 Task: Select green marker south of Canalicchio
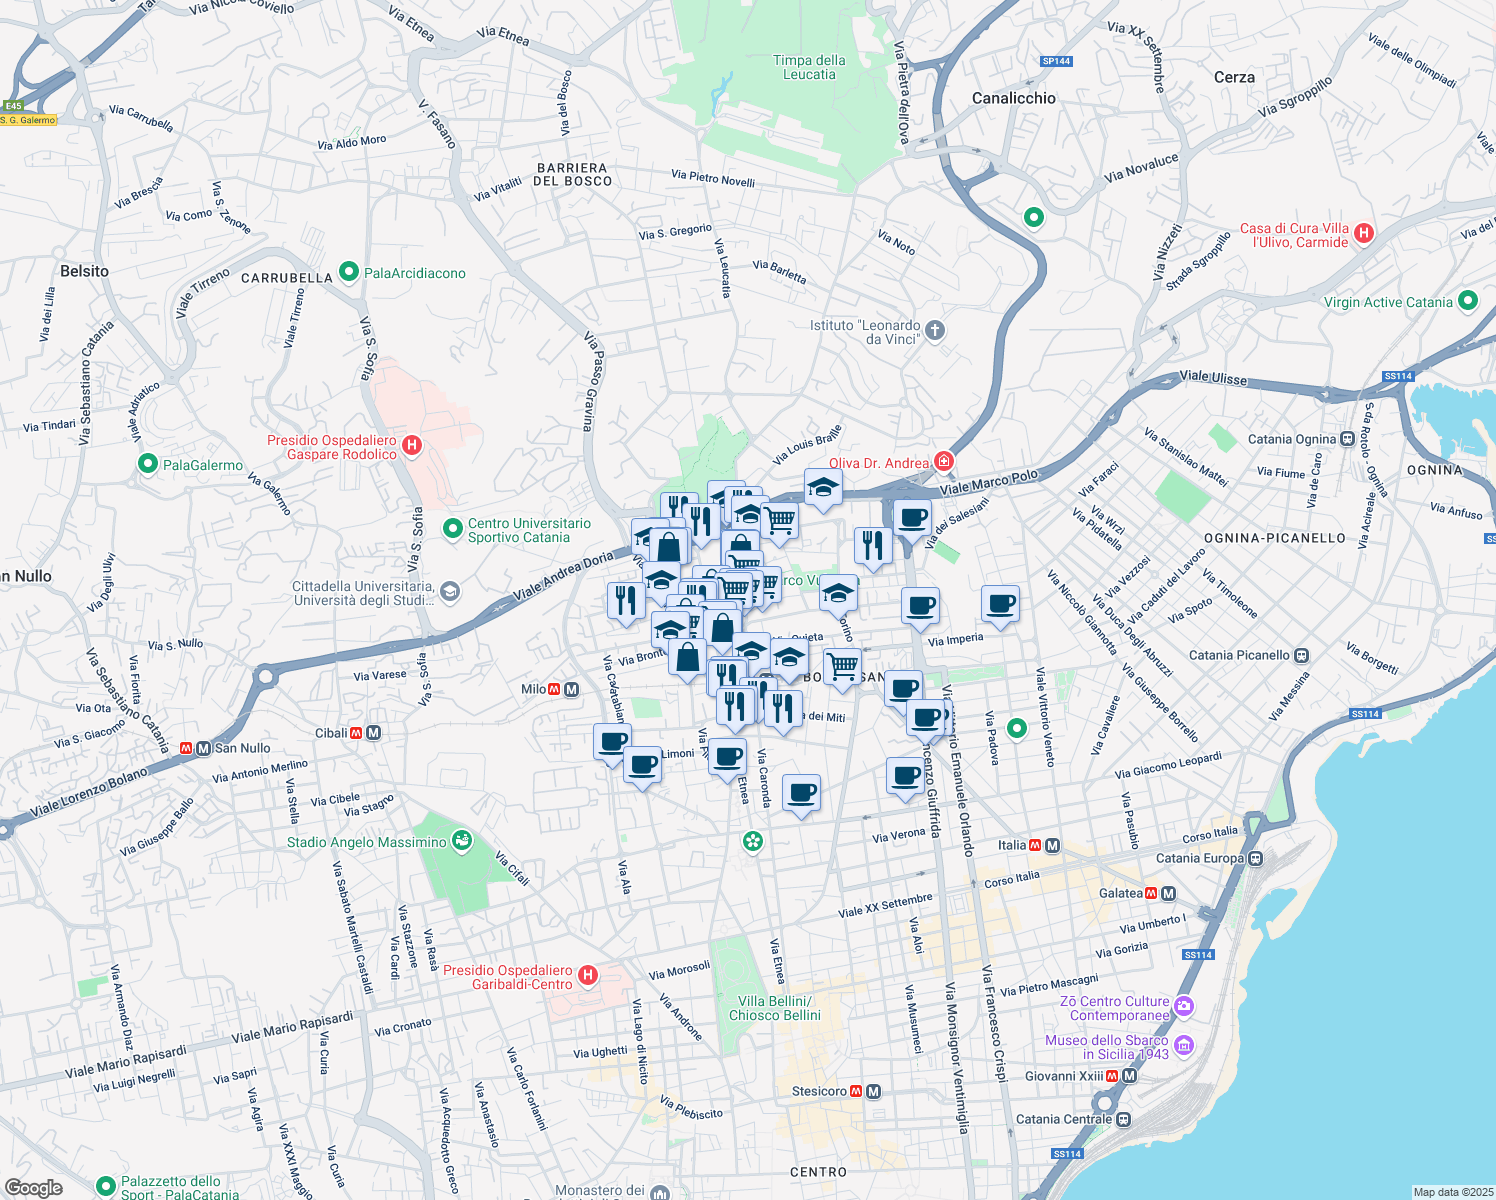coord(1034,216)
